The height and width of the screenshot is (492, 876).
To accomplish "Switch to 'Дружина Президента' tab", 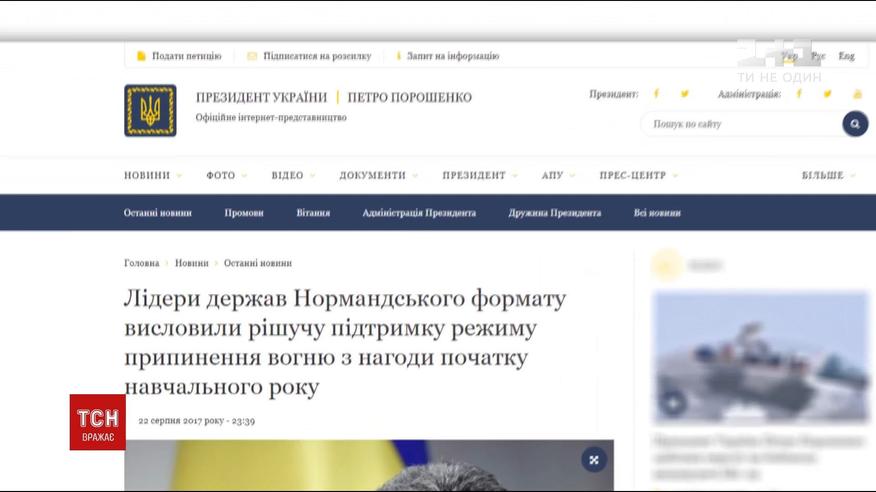I will coord(554,213).
